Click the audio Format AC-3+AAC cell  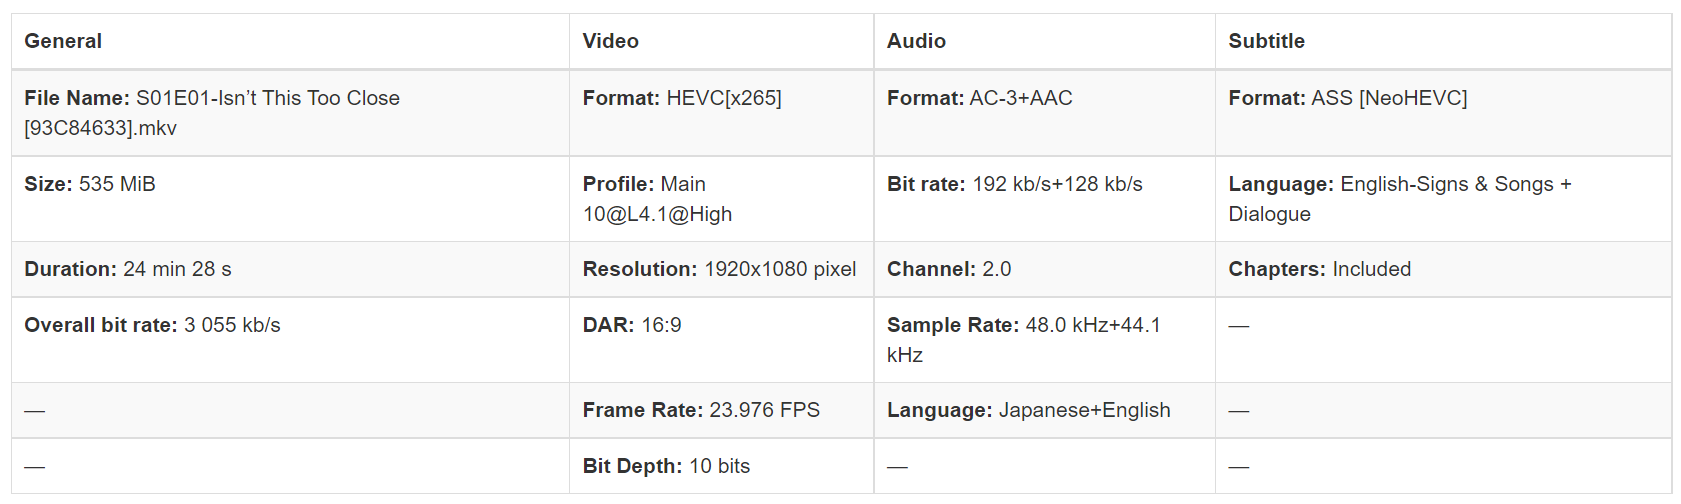coord(1045,113)
